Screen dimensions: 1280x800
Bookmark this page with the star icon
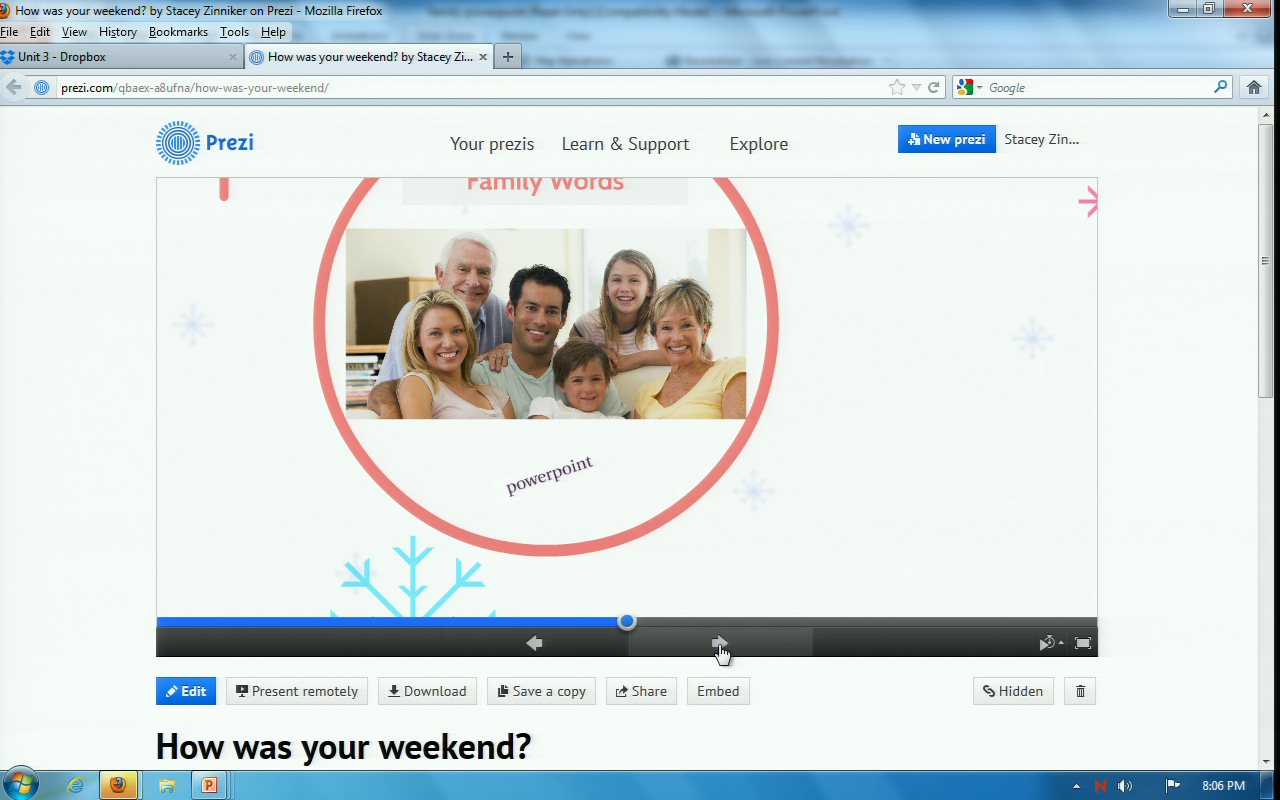click(897, 88)
